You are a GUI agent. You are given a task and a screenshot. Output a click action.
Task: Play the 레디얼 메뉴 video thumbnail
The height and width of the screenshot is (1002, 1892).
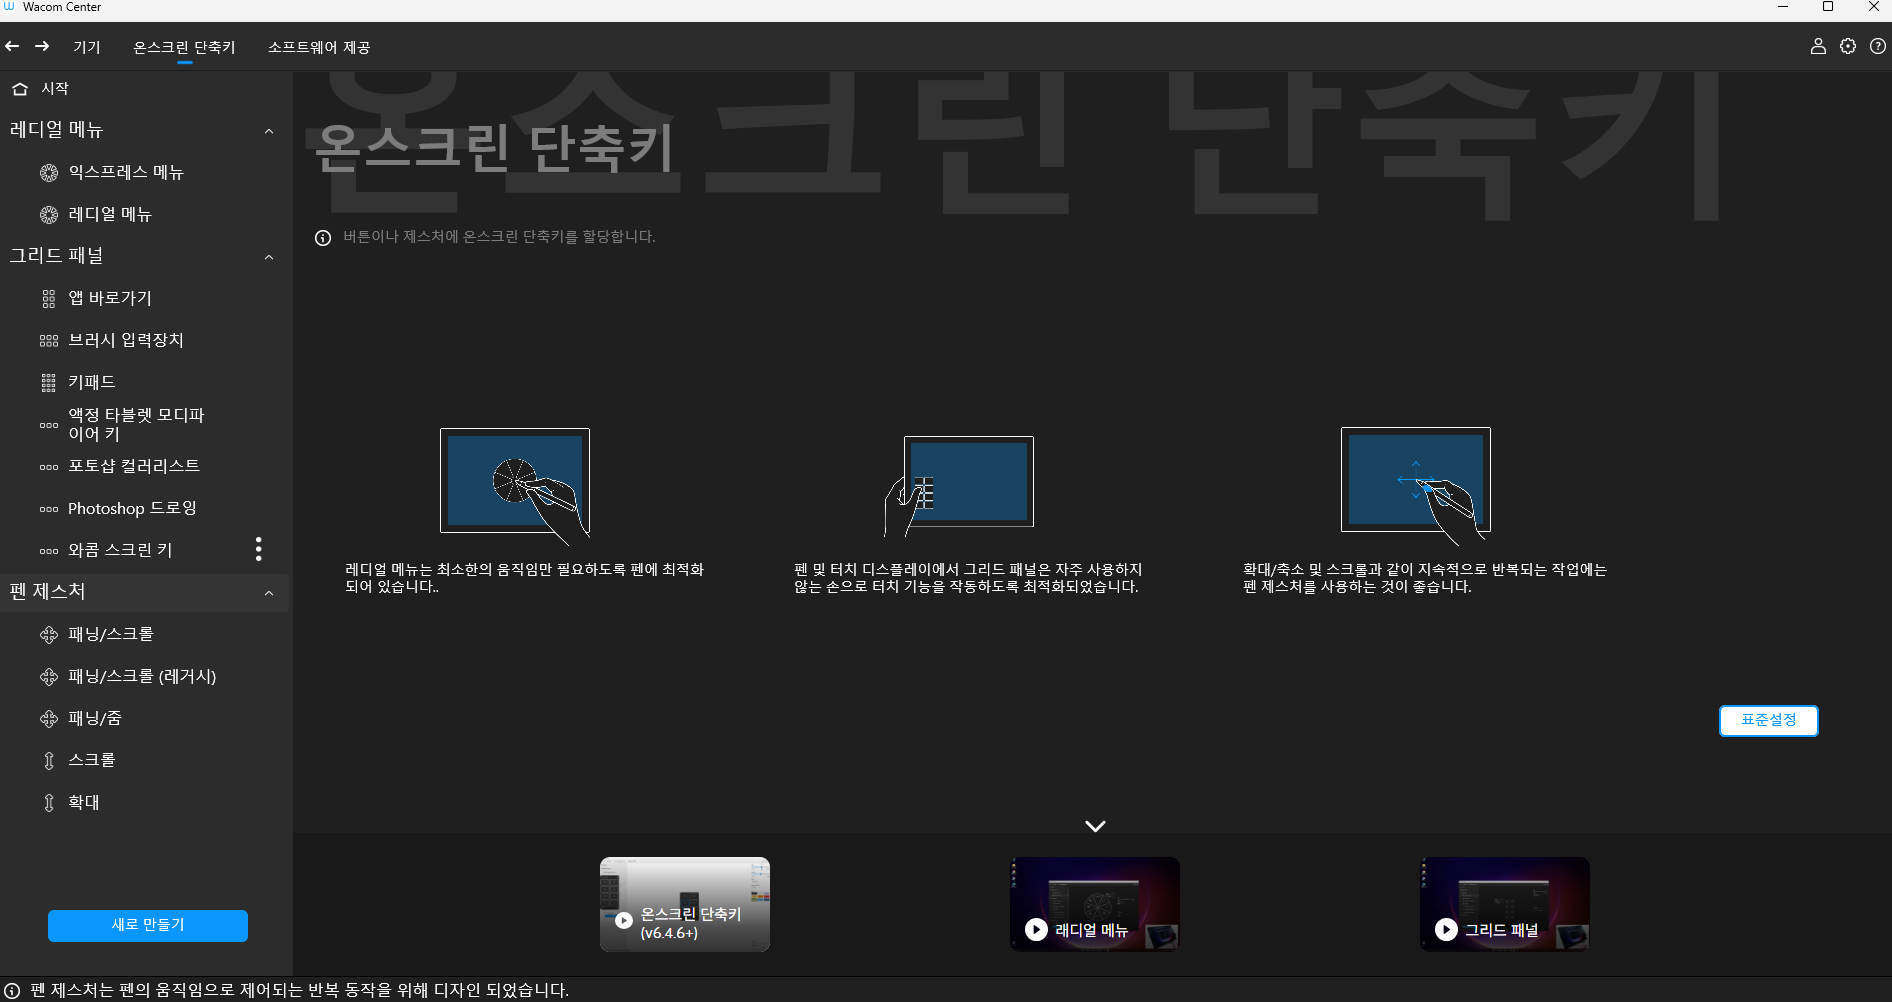pos(1095,904)
